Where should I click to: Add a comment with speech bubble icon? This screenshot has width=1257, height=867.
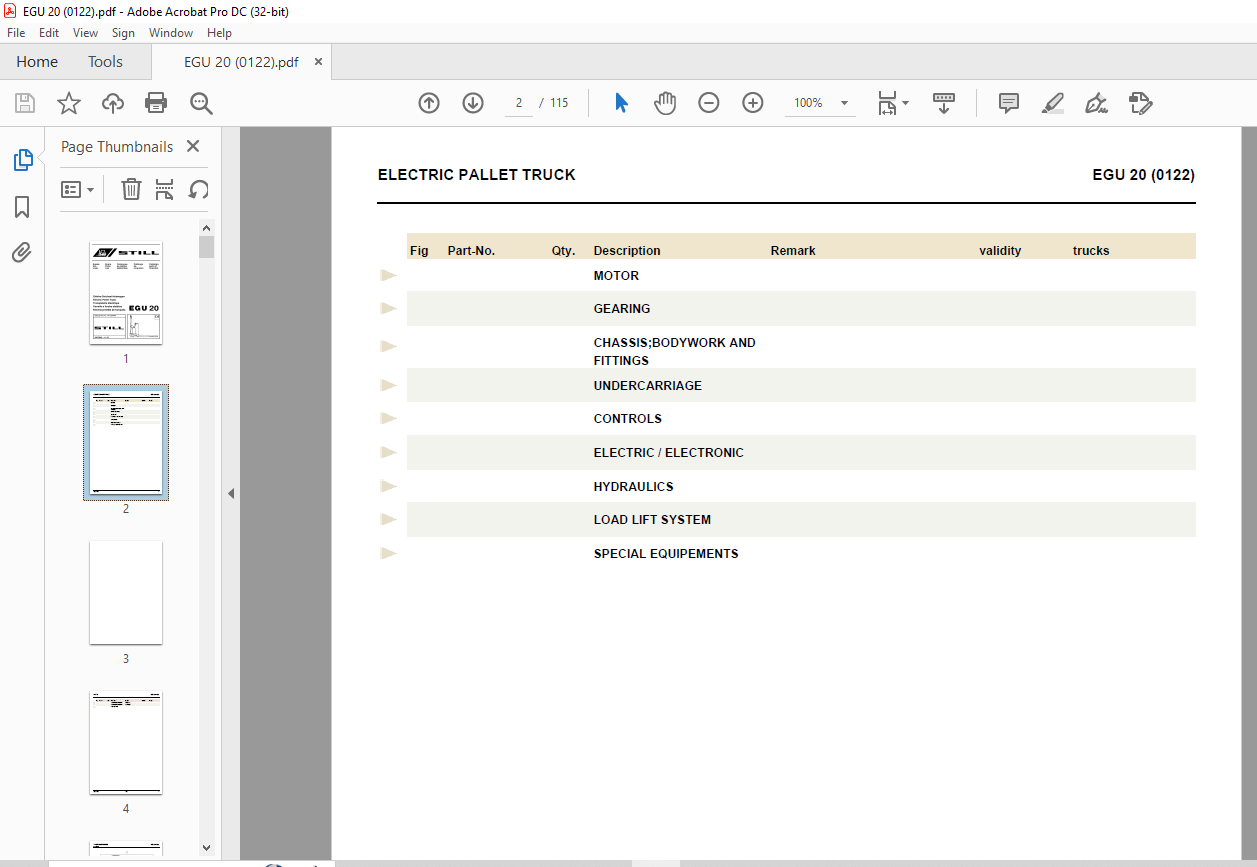tap(1009, 103)
